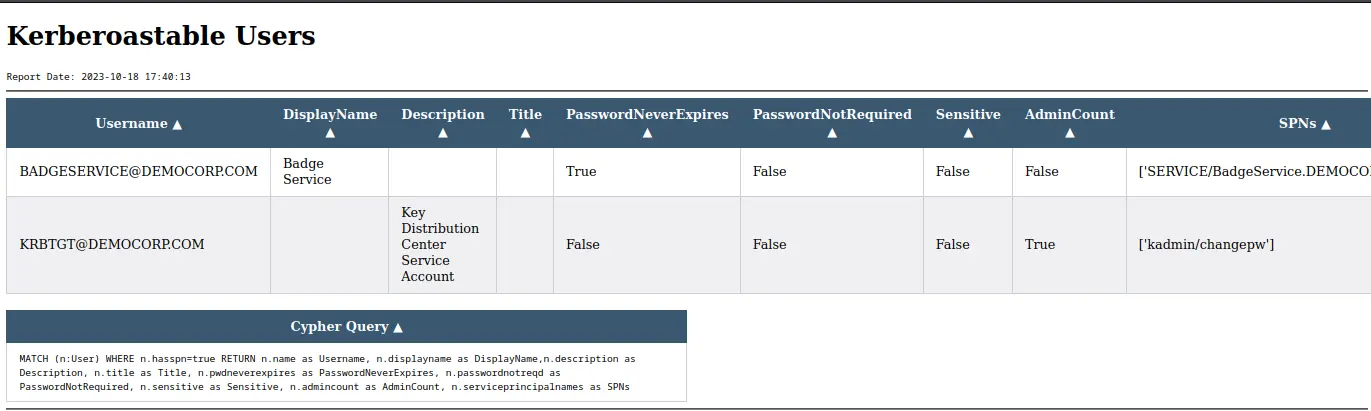This screenshot has width=1371, height=411.
Task: Click the Key Distribution Center description
Action: [x=440, y=244]
